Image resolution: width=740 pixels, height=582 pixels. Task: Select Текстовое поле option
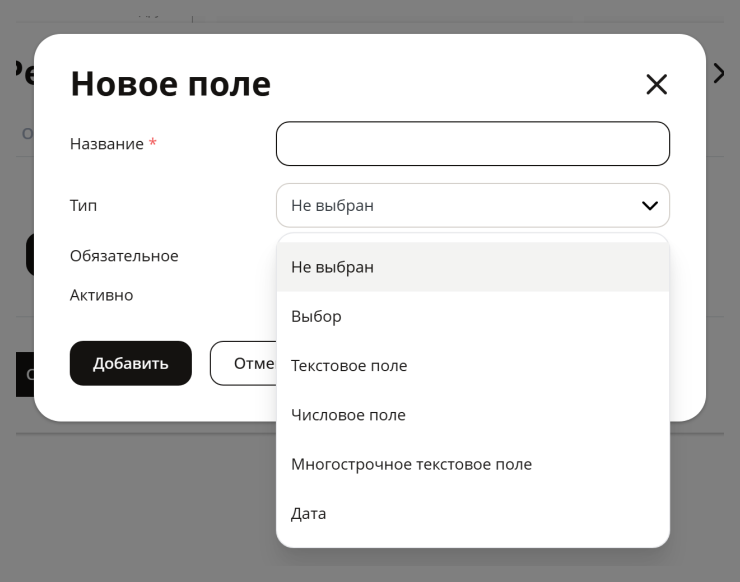click(x=472, y=365)
